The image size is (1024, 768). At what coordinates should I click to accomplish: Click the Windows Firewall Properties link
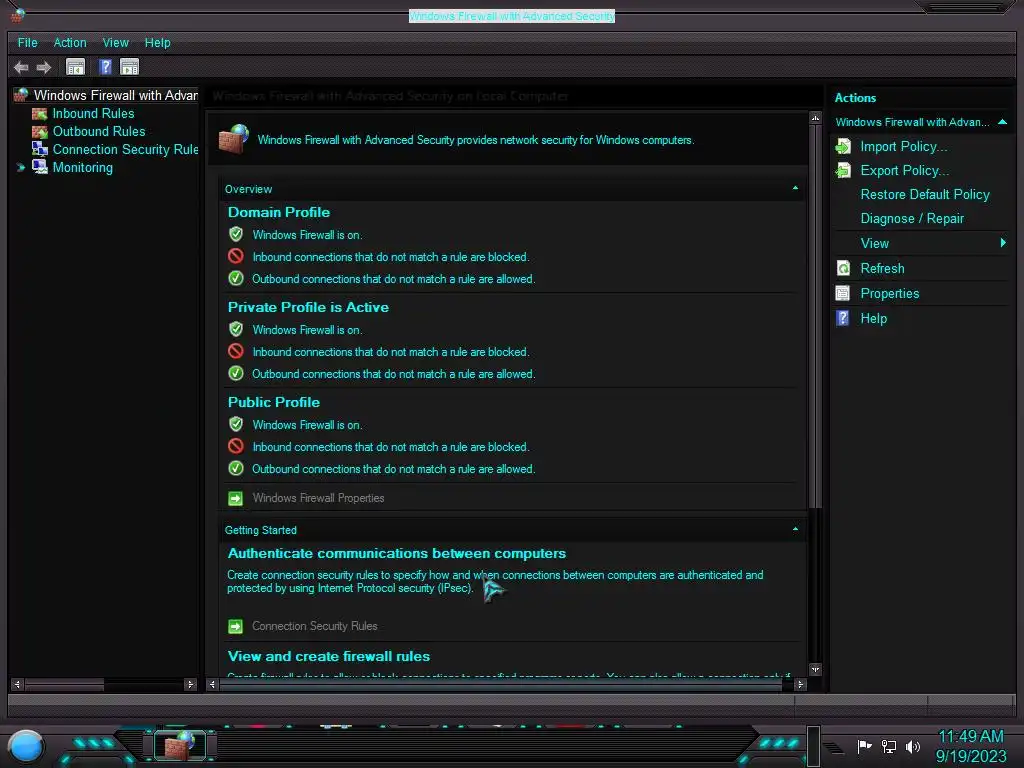click(318, 498)
